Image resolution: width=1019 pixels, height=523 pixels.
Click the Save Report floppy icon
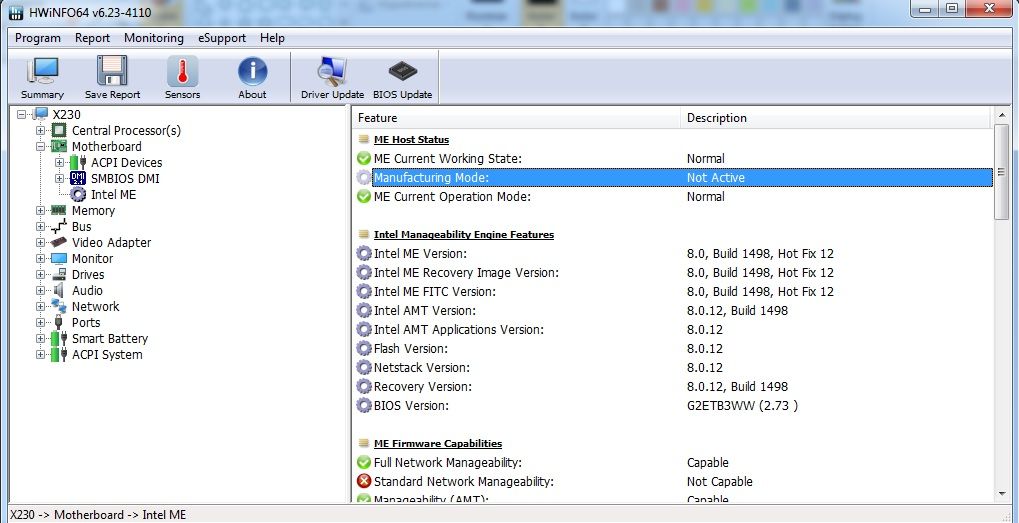coord(112,71)
